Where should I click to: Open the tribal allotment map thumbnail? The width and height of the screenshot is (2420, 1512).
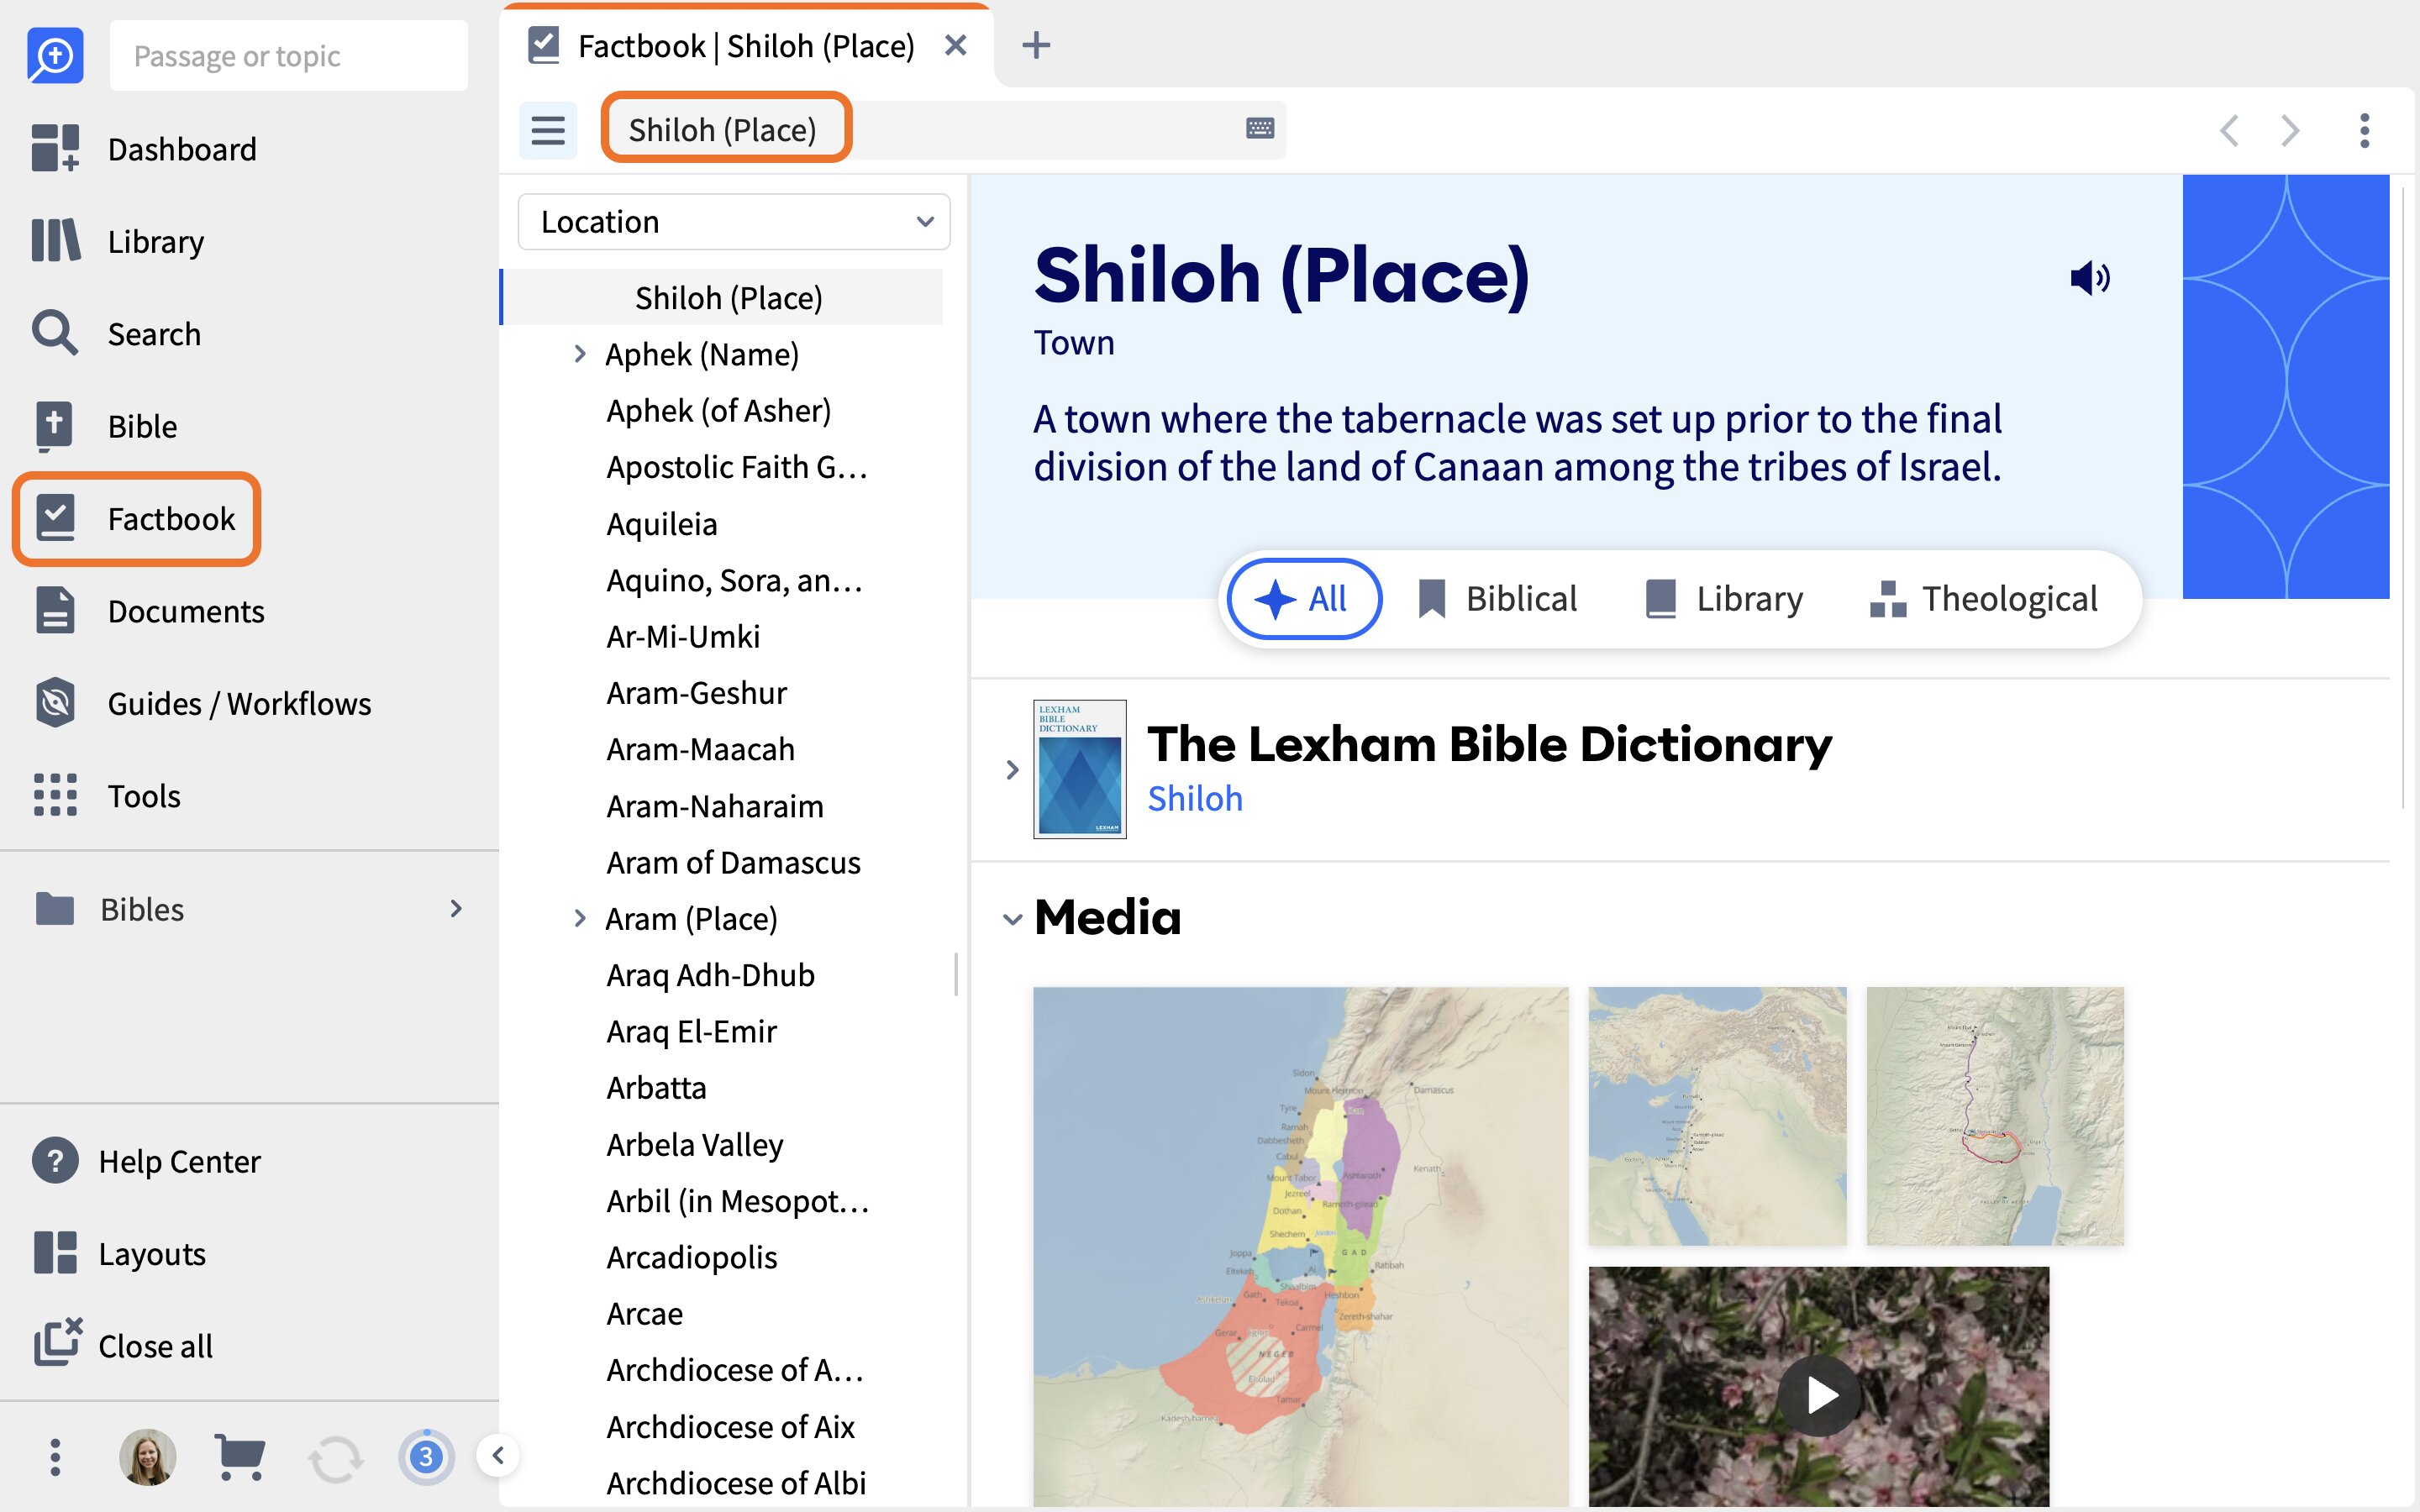[x=1300, y=1246]
